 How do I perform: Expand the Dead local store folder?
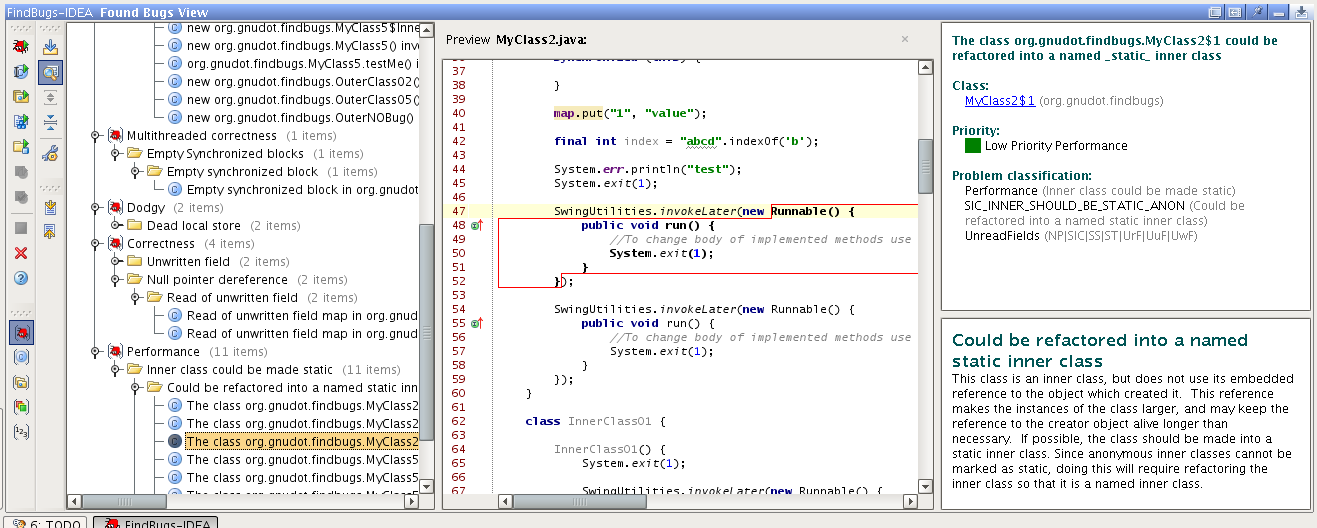[115, 226]
